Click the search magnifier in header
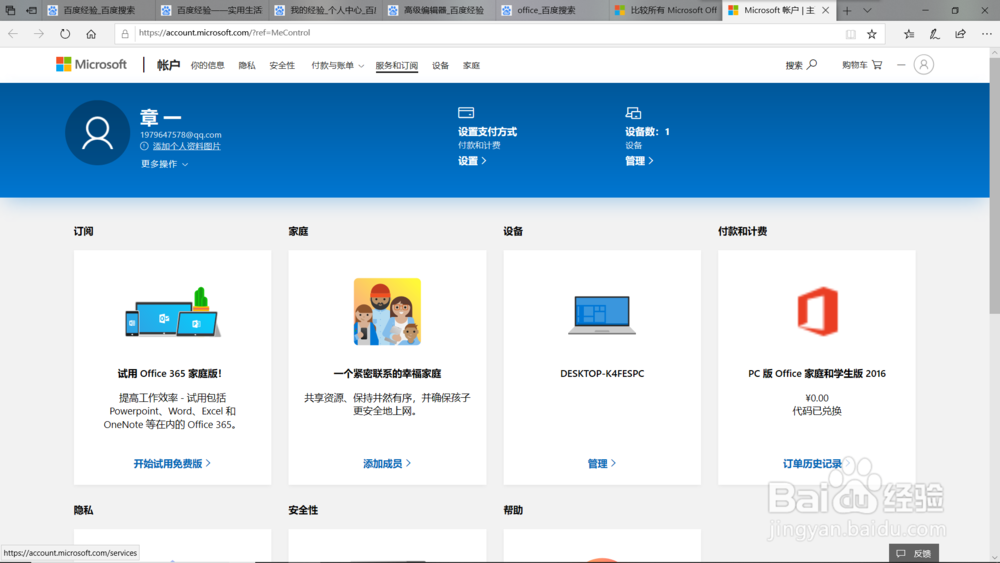Viewport: 1000px width, 563px height. point(812,64)
